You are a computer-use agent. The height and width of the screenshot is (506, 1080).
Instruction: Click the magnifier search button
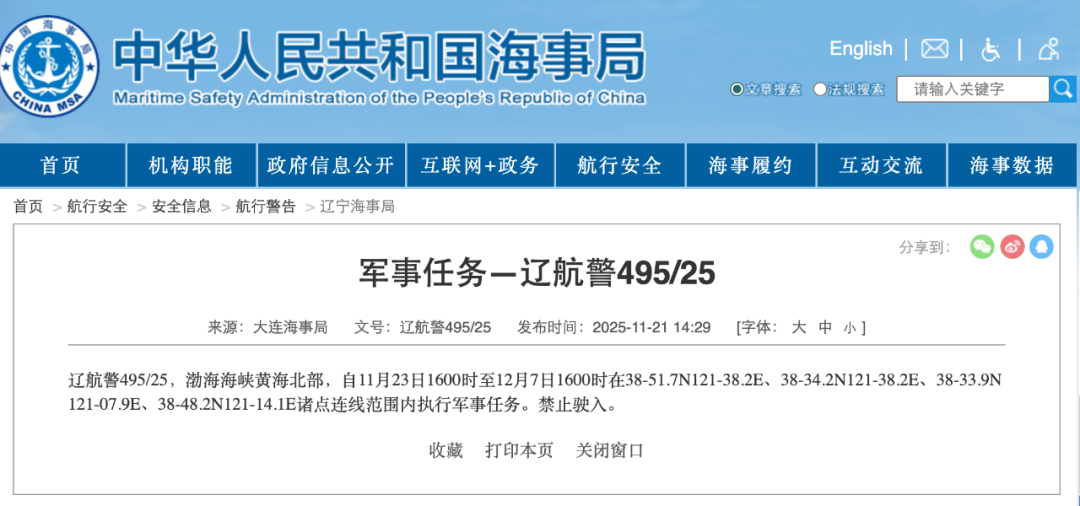pyautogui.click(x=1063, y=89)
